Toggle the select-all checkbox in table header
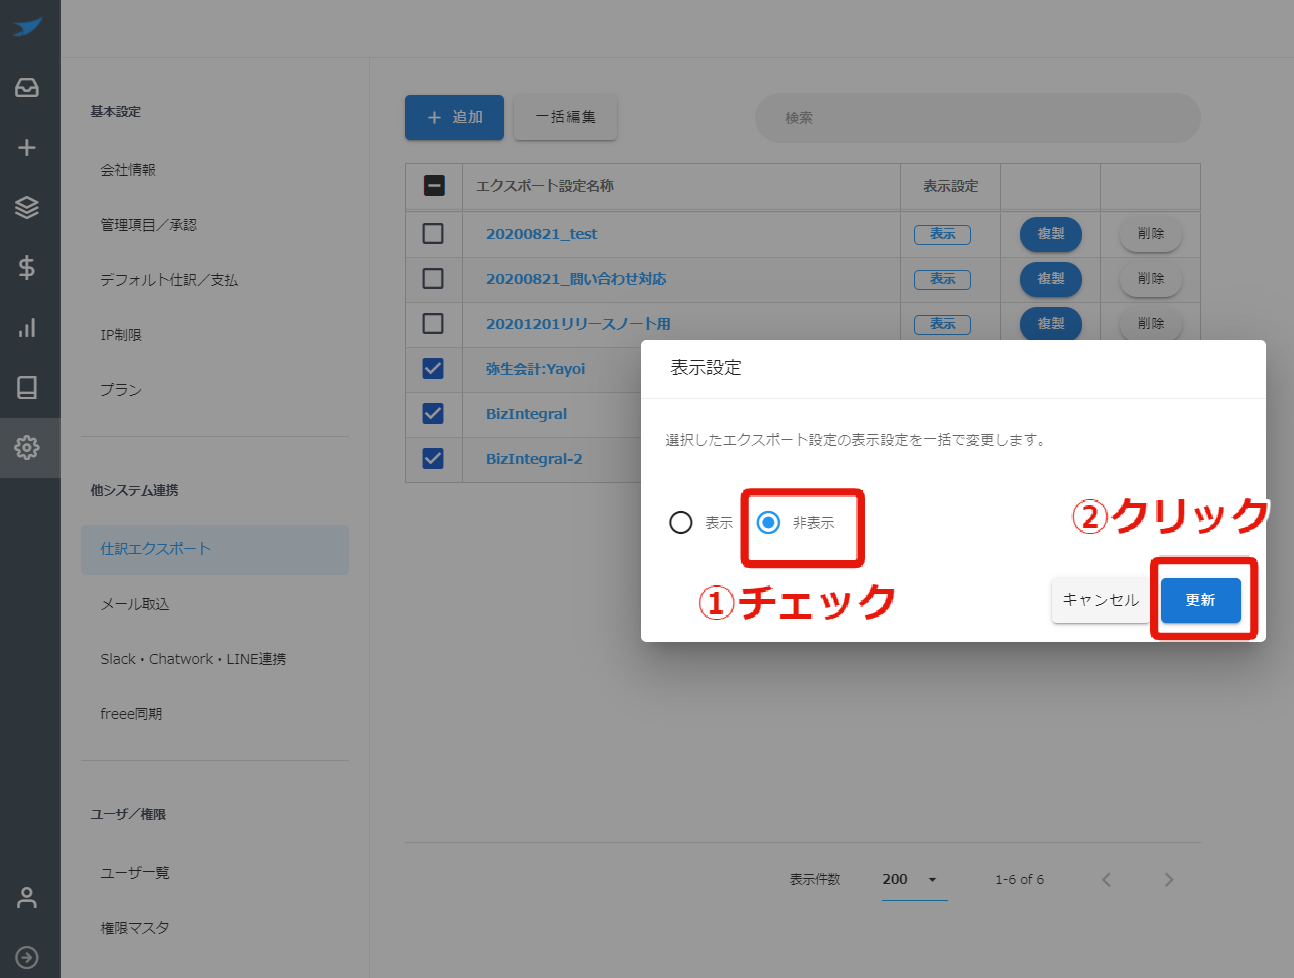 434,185
